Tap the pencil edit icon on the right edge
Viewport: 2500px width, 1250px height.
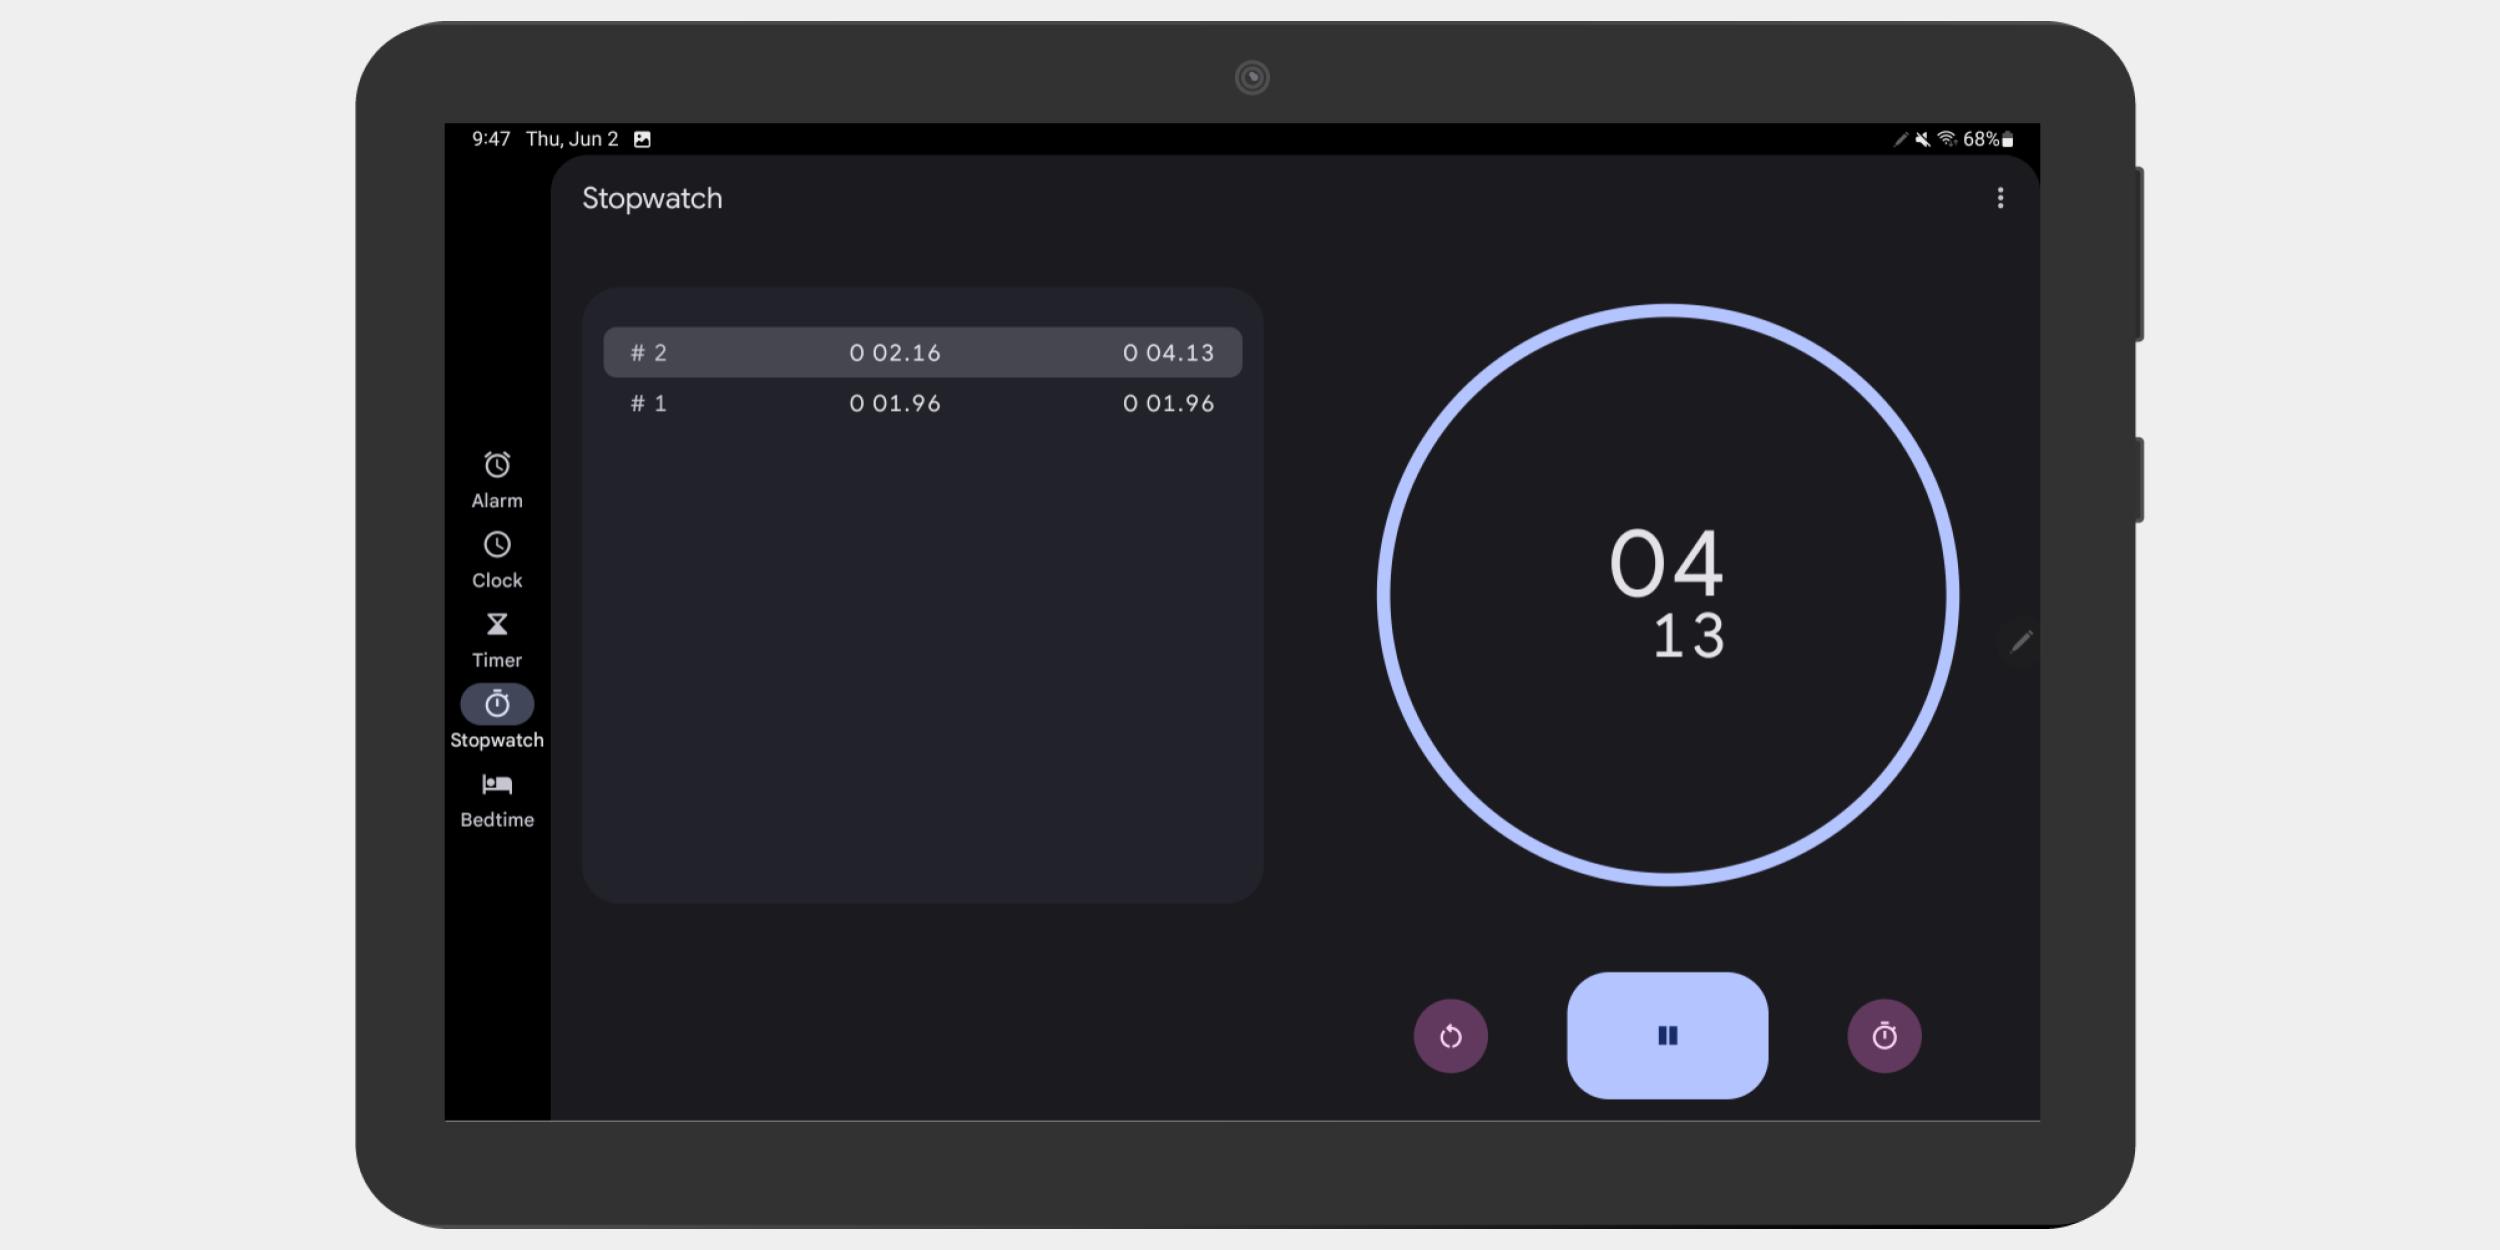pos(2021,641)
